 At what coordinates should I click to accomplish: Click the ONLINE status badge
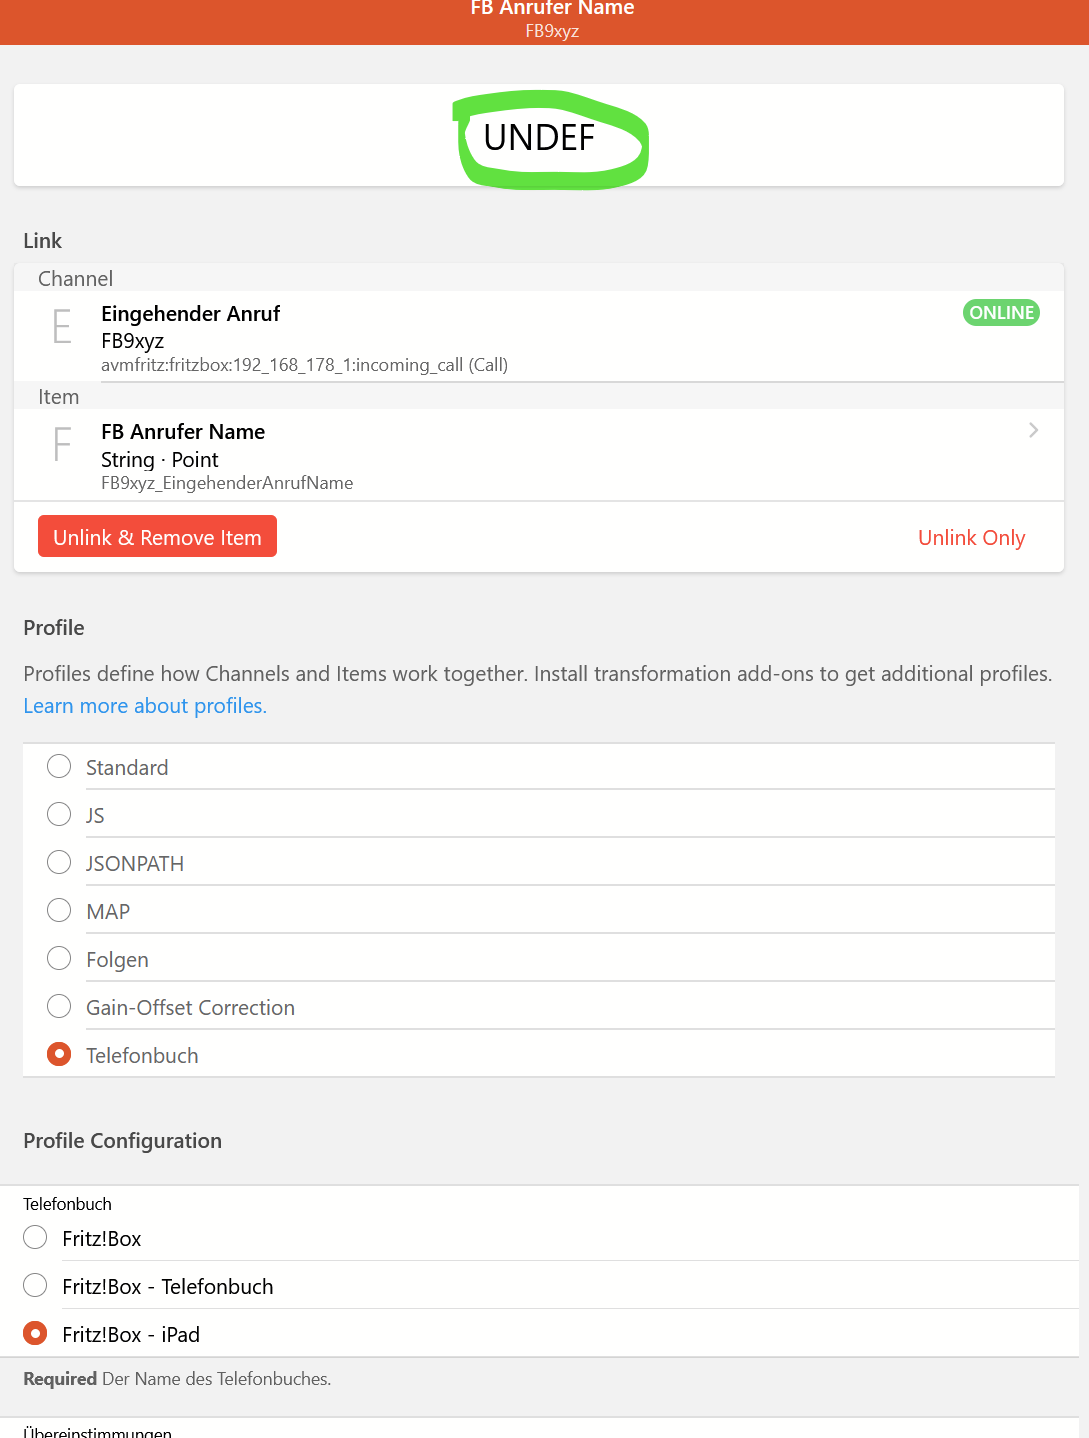point(1001,313)
